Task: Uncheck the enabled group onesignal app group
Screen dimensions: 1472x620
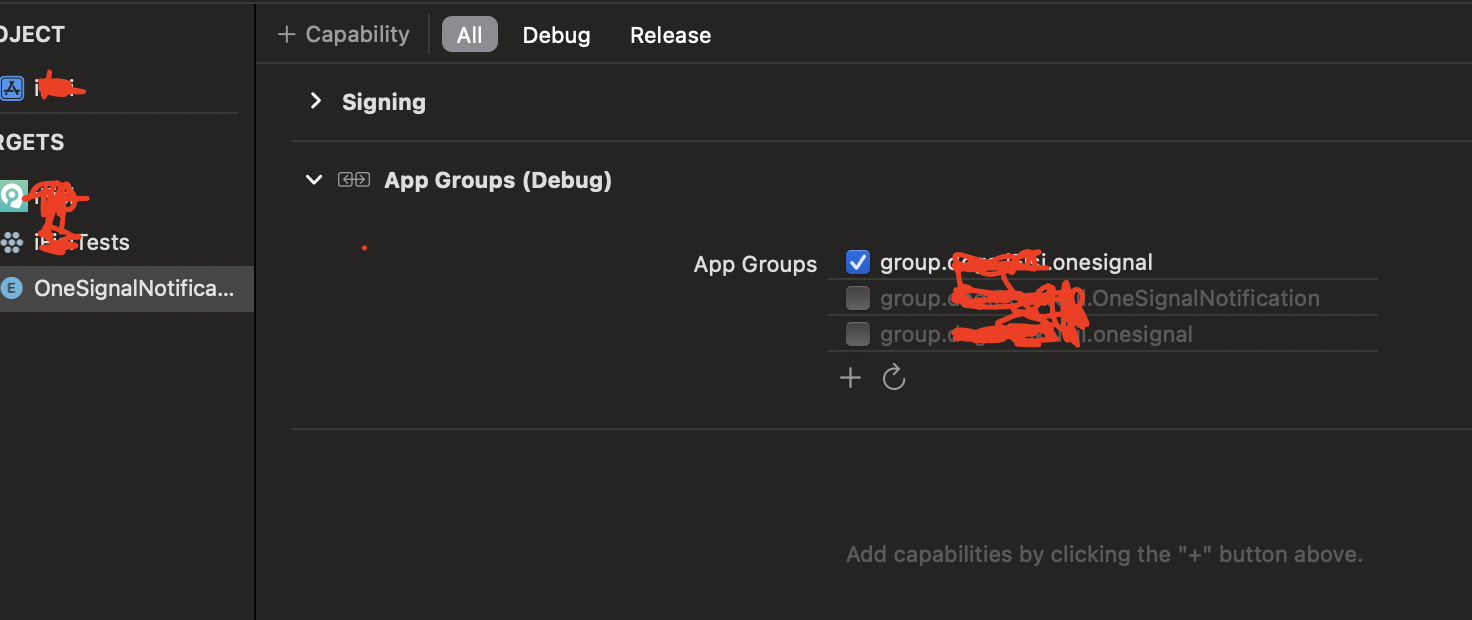Action: coord(857,261)
